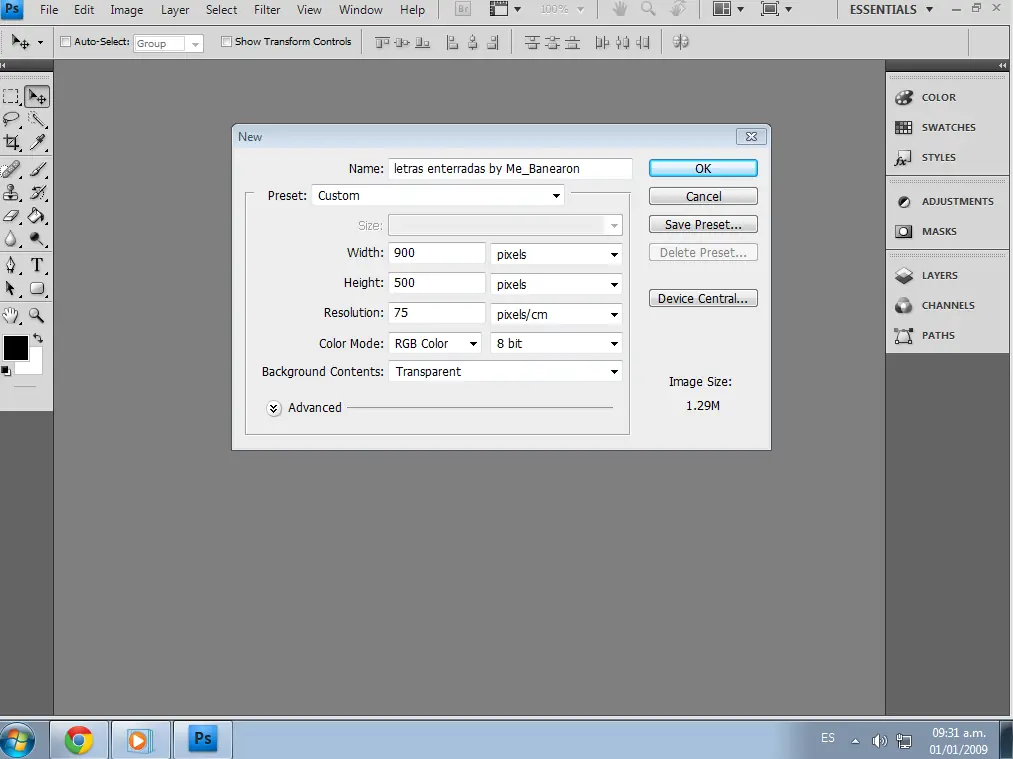1013x759 pixels.
Task: Select the Clone Stamp tool
Action: [11, 192]
